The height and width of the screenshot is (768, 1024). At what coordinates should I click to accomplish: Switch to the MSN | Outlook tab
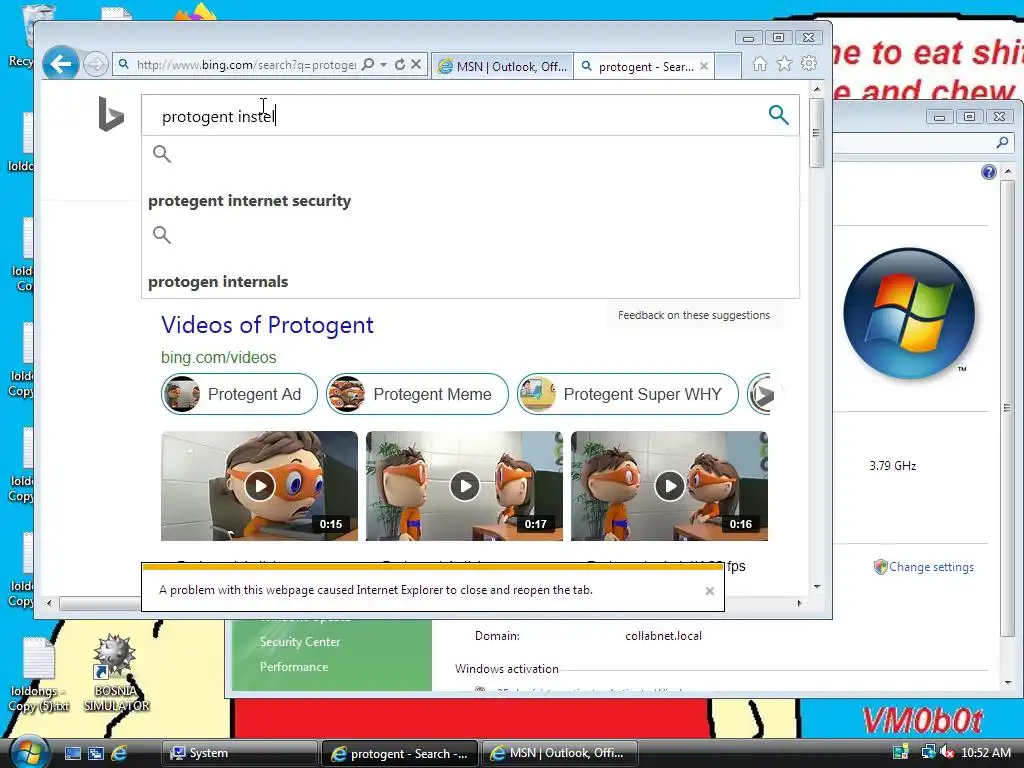tap(502, 66)
